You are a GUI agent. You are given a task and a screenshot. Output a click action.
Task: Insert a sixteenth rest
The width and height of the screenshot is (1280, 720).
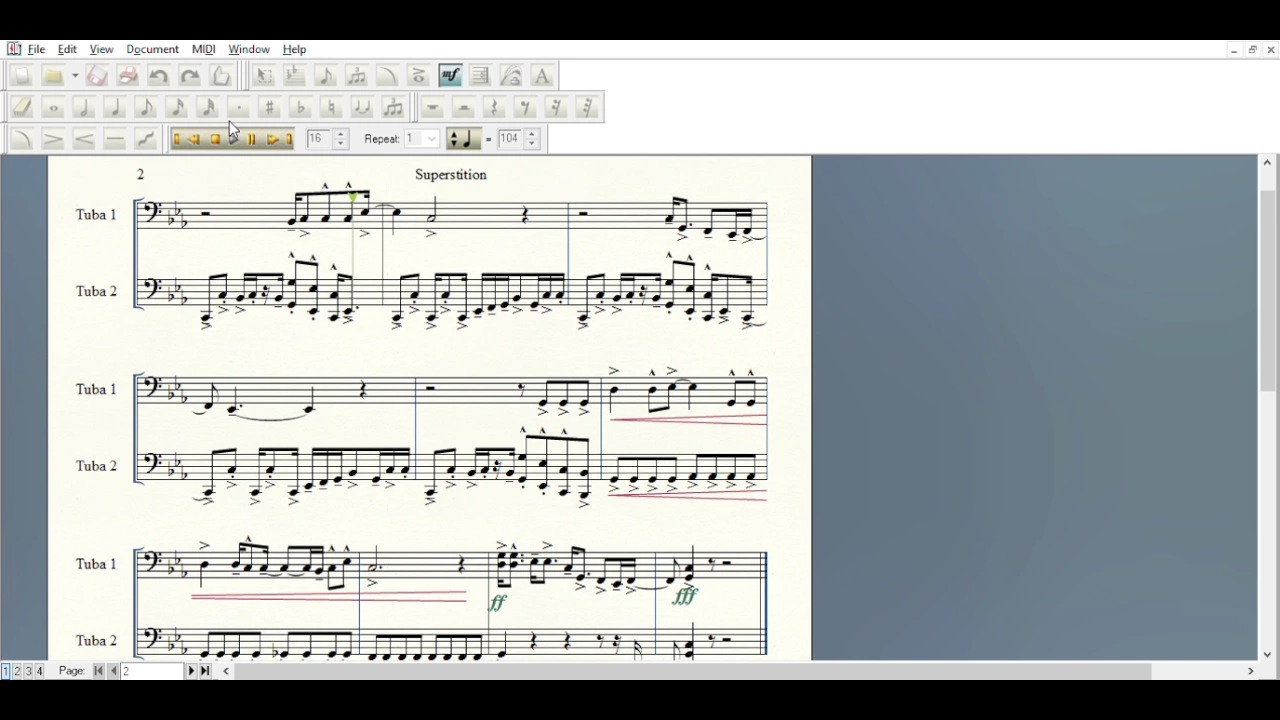tap(557, 107)
